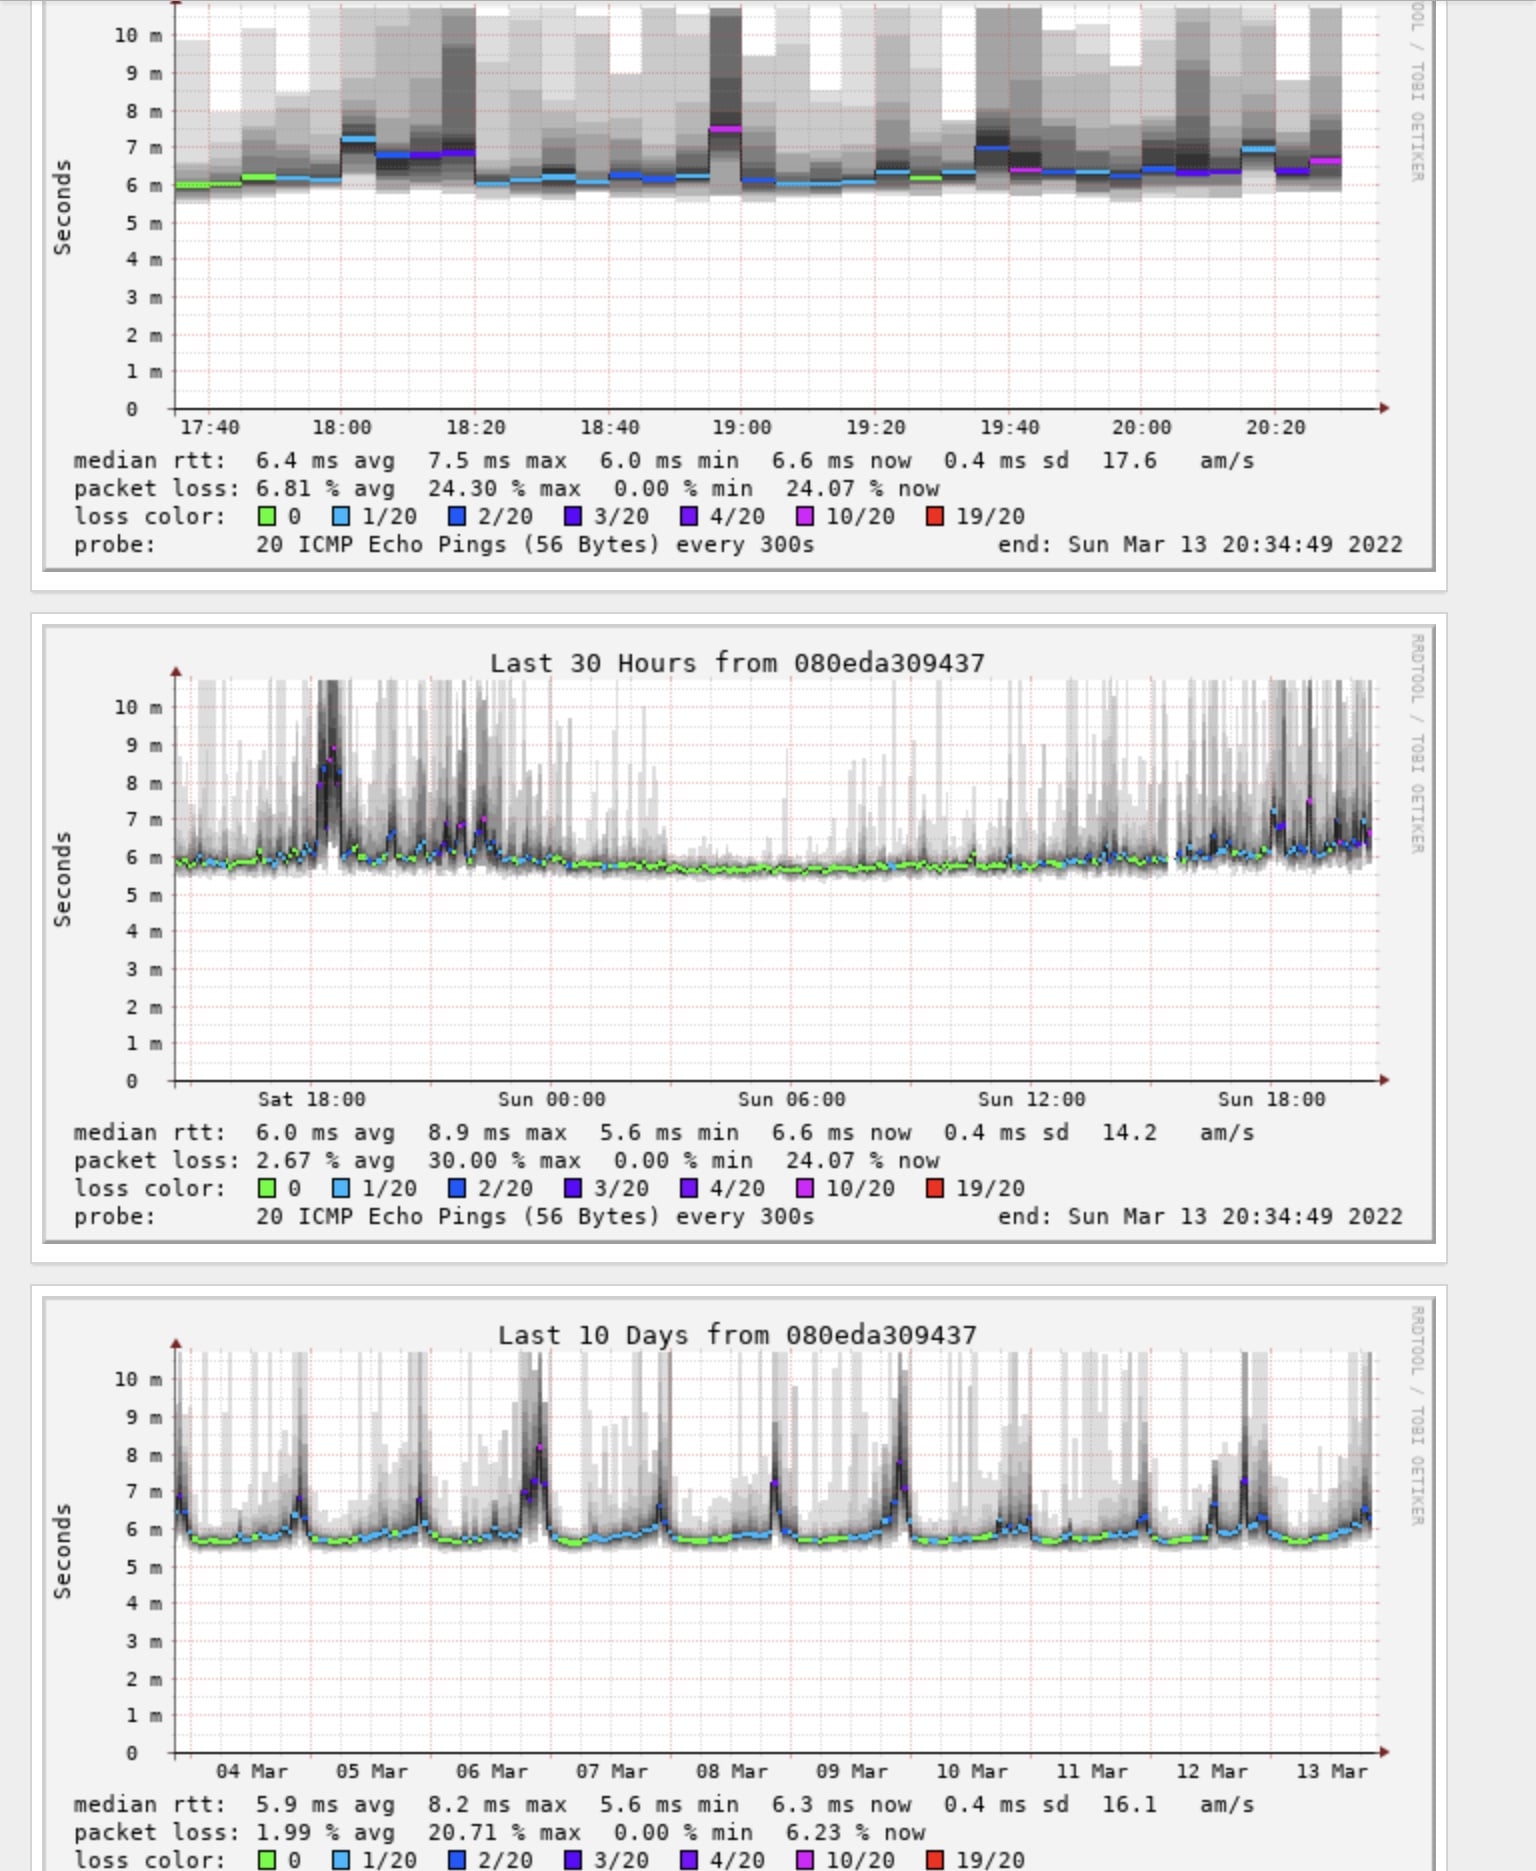Click the RRDTOOL / TOBI OETIKER watermark on Last 30 Hours graph

click(1416, 743)
